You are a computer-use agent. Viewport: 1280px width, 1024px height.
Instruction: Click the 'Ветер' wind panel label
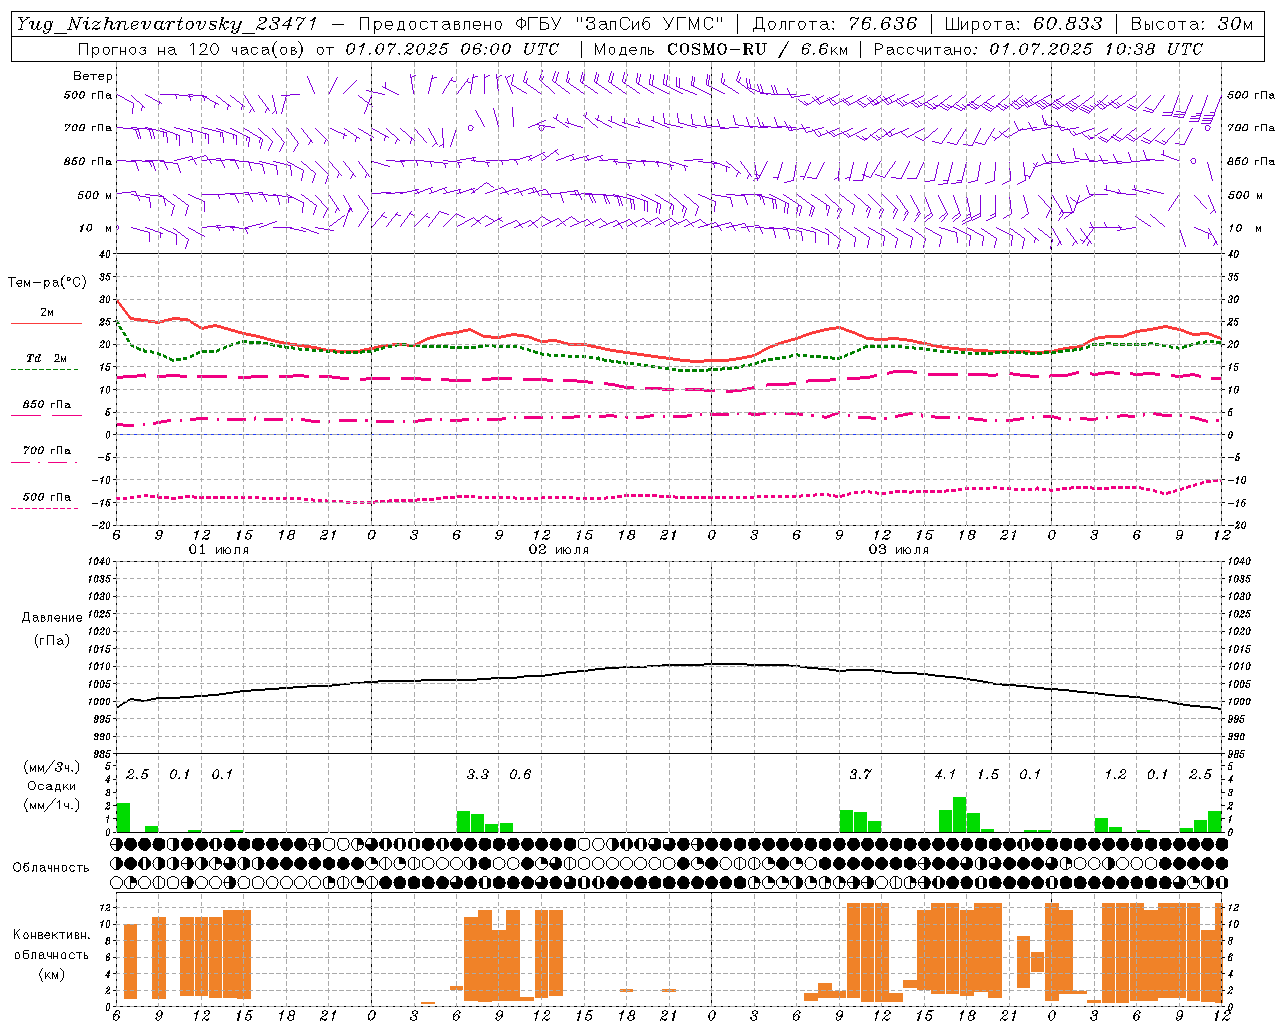click(x=93, y=76)
